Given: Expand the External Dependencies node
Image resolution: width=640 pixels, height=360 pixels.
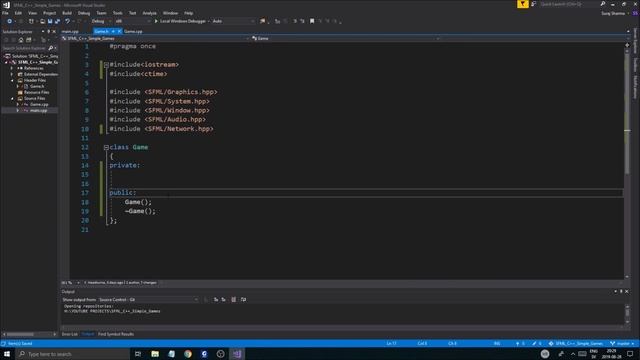Looking at the screenshot, I should tap(12, 74).
